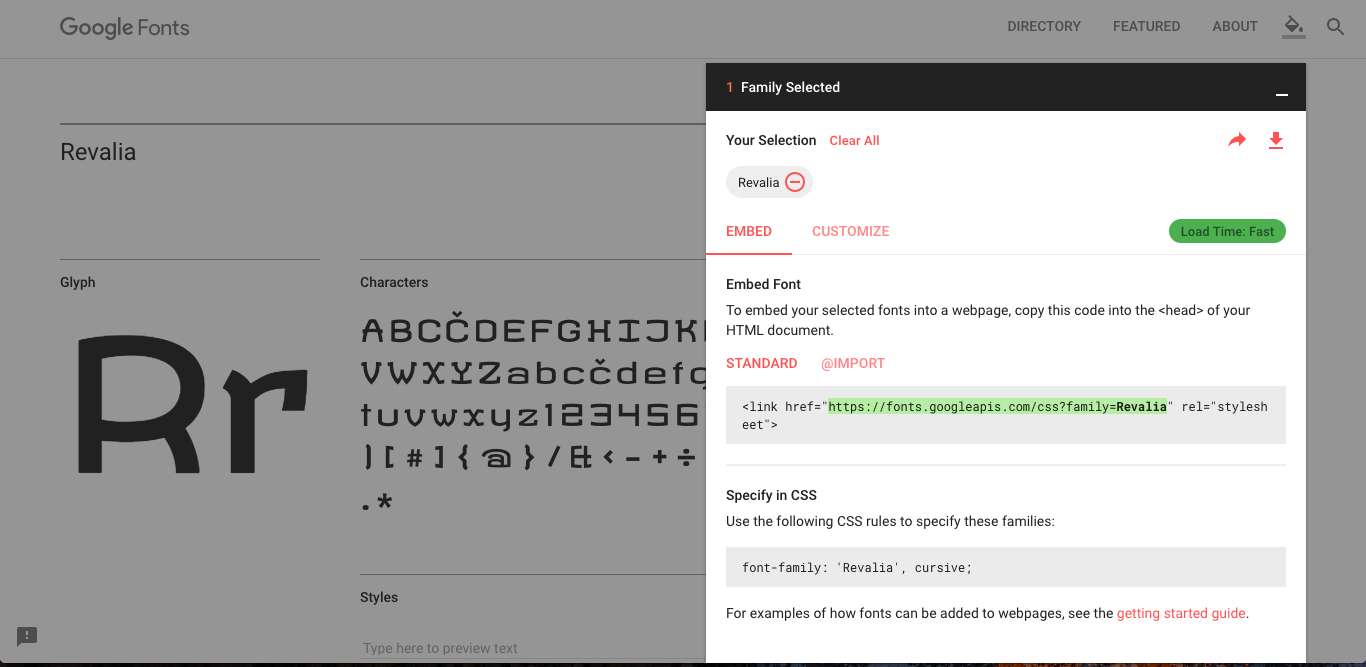Switch to the Customize tab
Image resolution: width=1366 pixels, height=667 pixels.
[850, 231]
